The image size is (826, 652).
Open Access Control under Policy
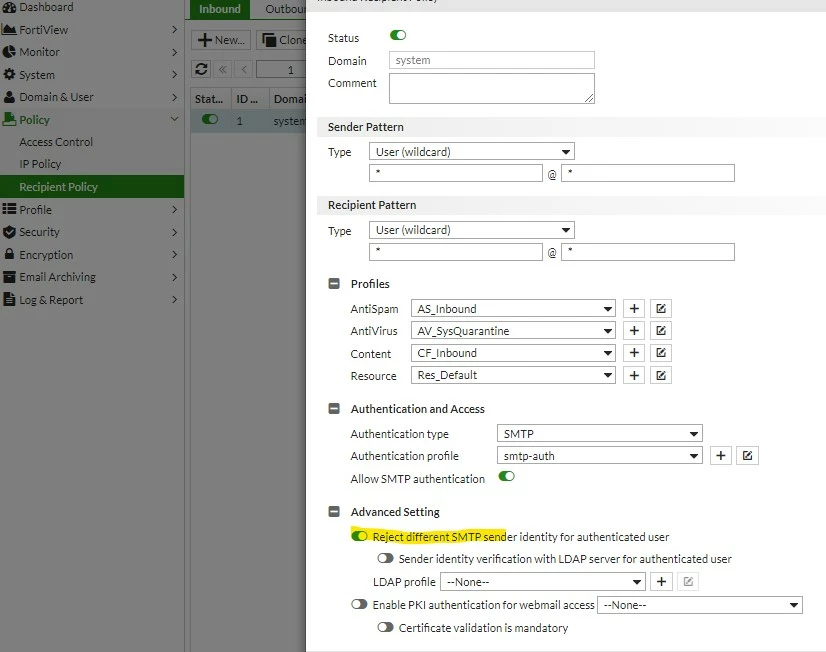(56, 142)
